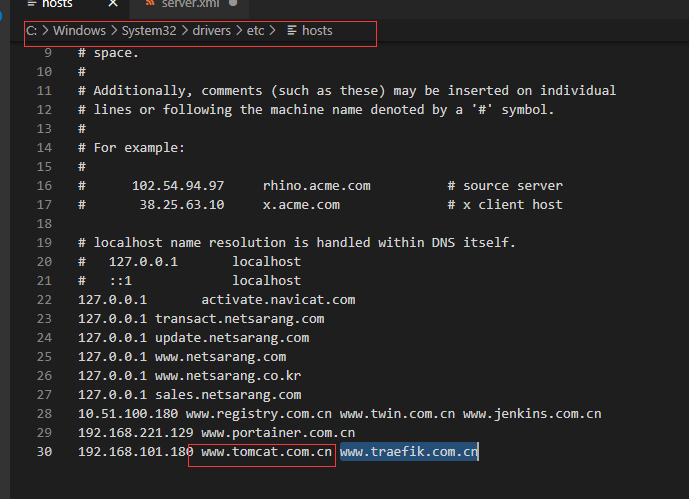
Task: Click activate.navicat.com entry
Action: pos(278,300)
